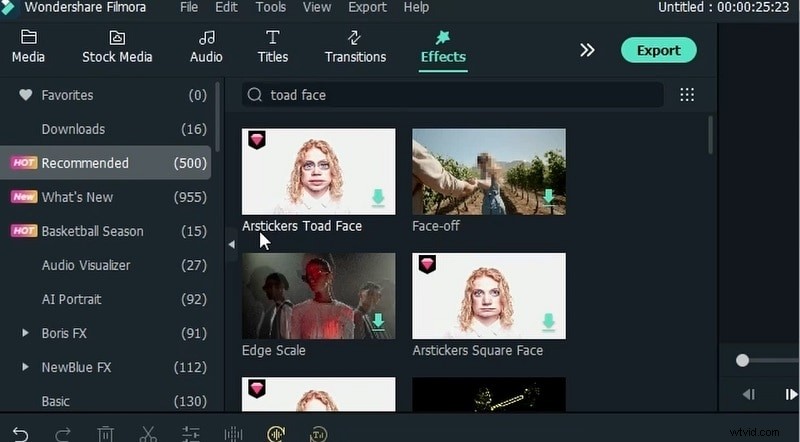This screenshot has height=442, width=800.
Task: Click the search magnifier icon
Action: click(x=255, y=95)
